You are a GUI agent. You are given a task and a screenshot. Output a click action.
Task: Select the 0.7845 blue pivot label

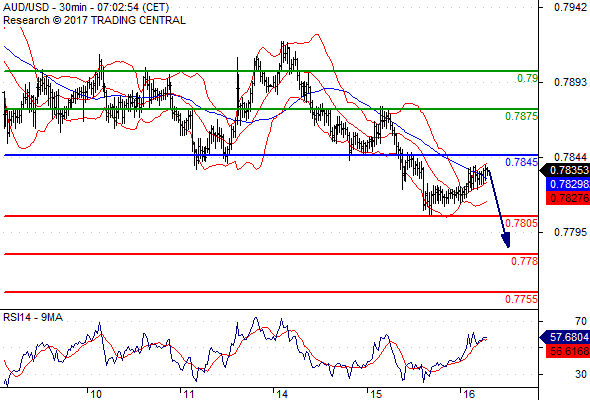click(x=522, y=162)
